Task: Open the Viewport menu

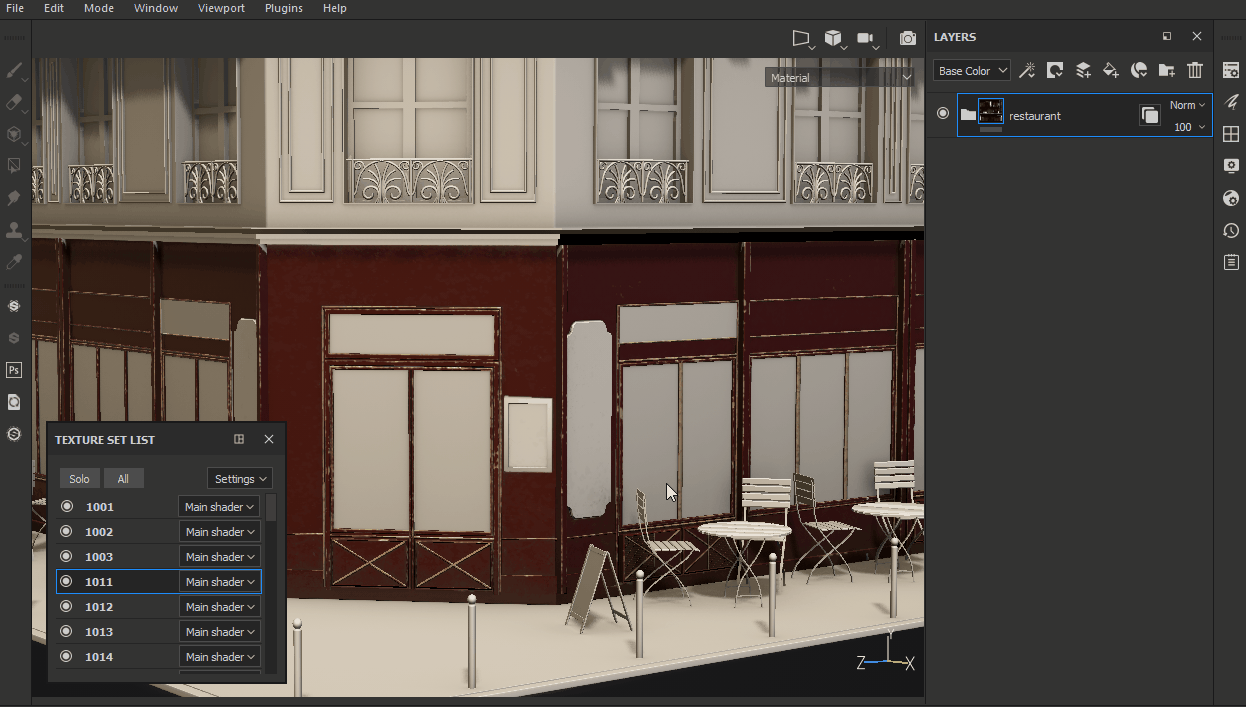Action: coord(221,8)
